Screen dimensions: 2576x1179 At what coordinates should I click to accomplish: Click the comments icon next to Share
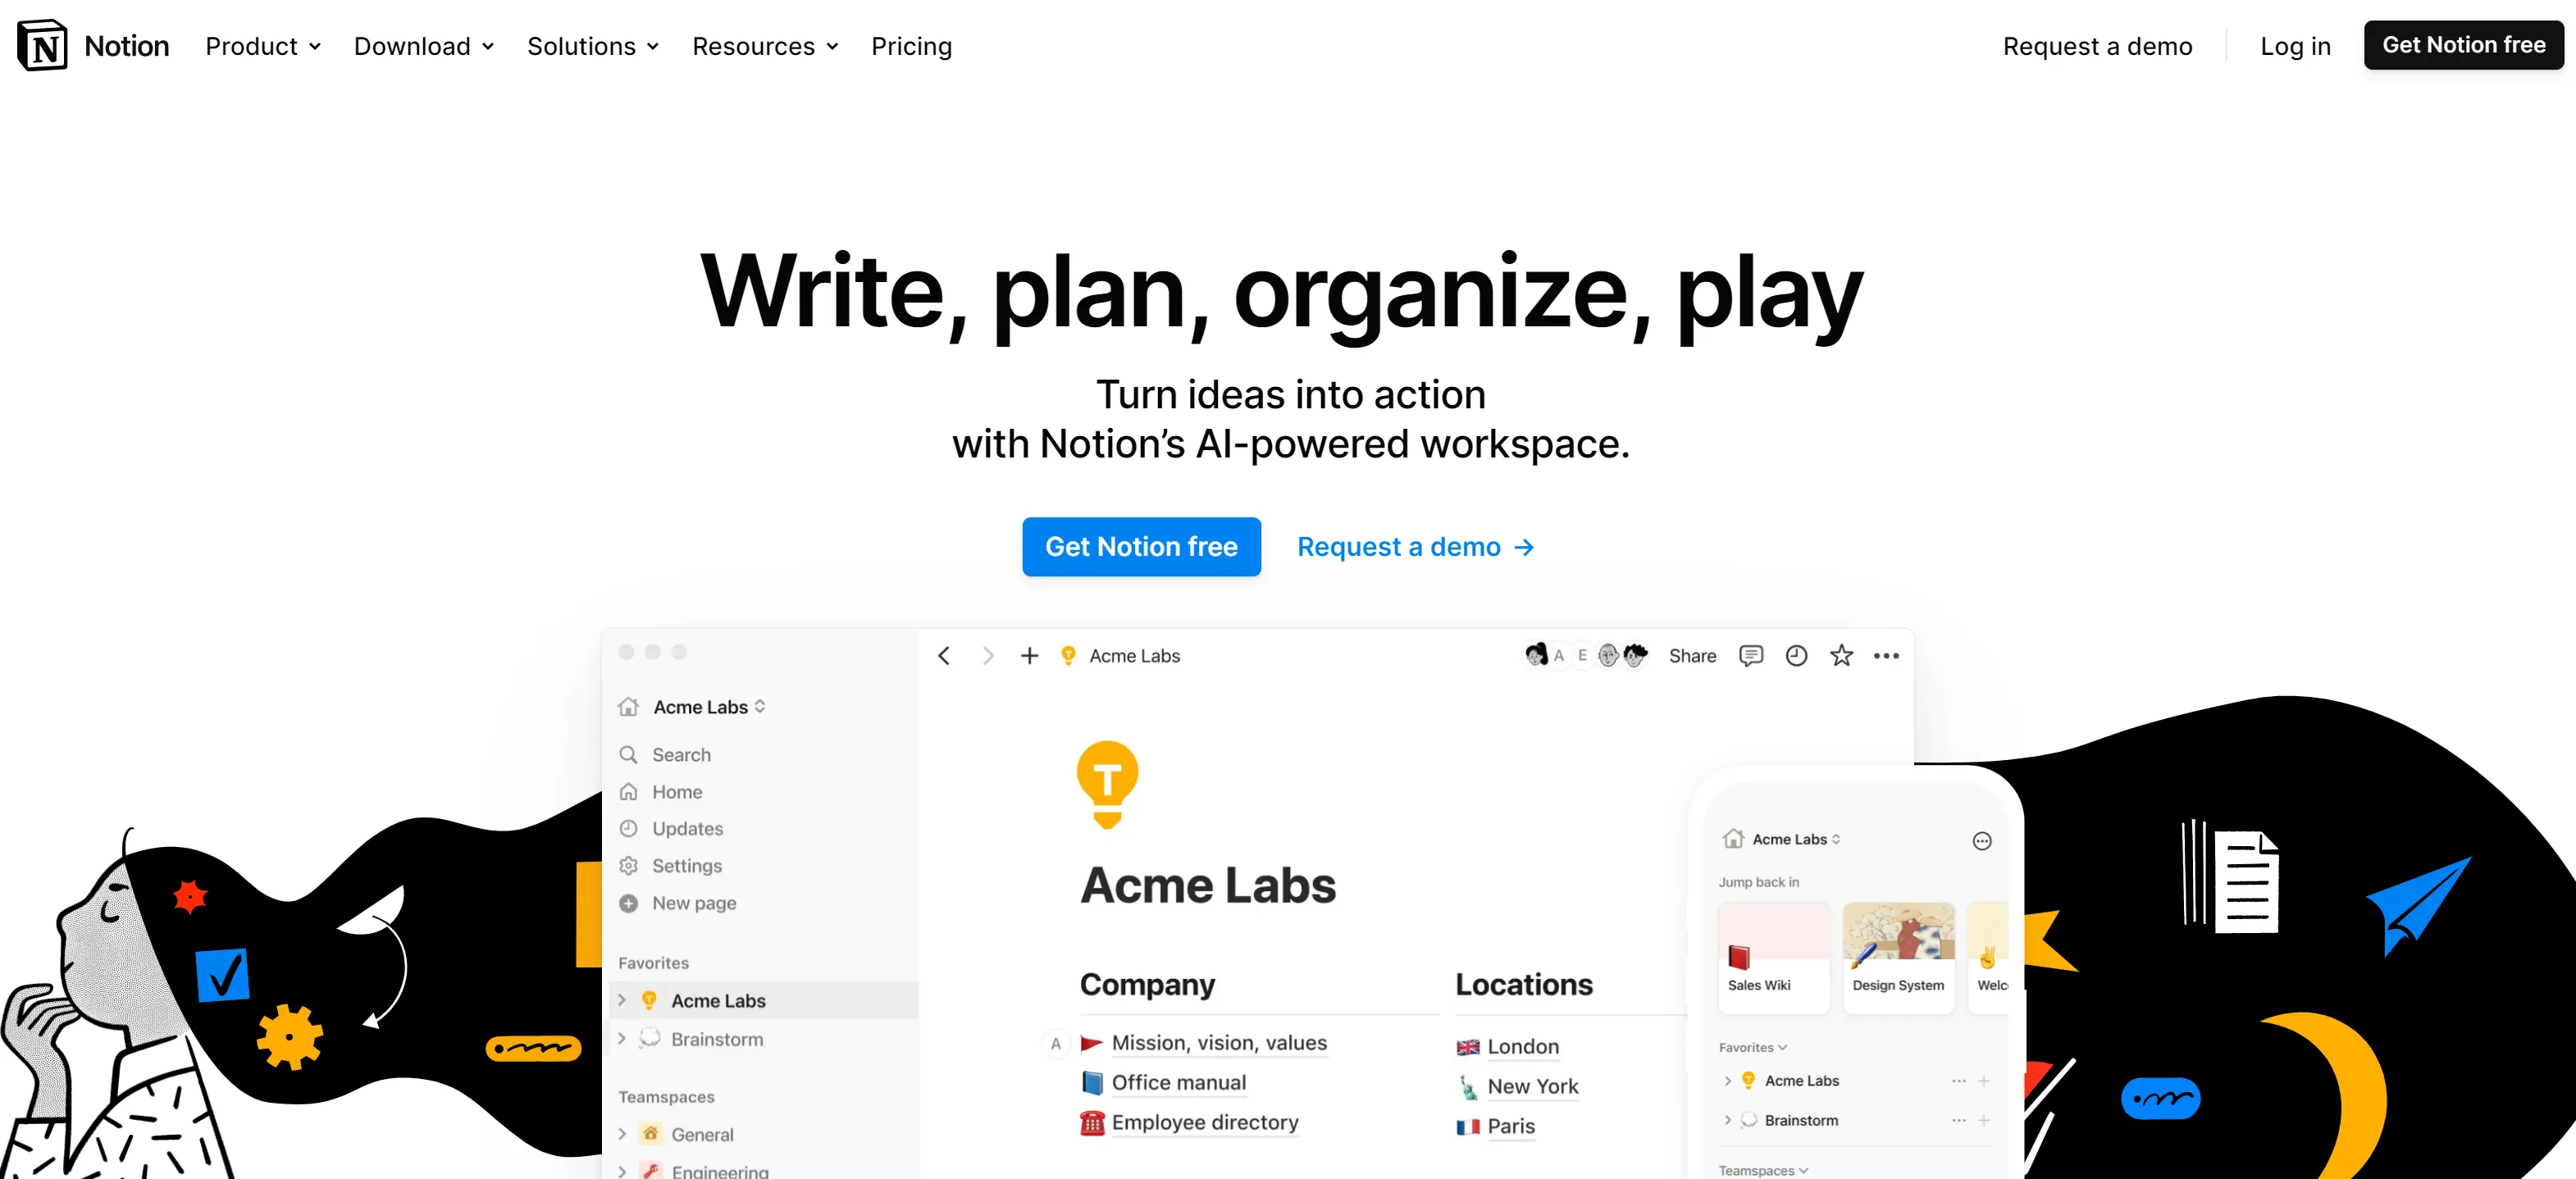1750,656
